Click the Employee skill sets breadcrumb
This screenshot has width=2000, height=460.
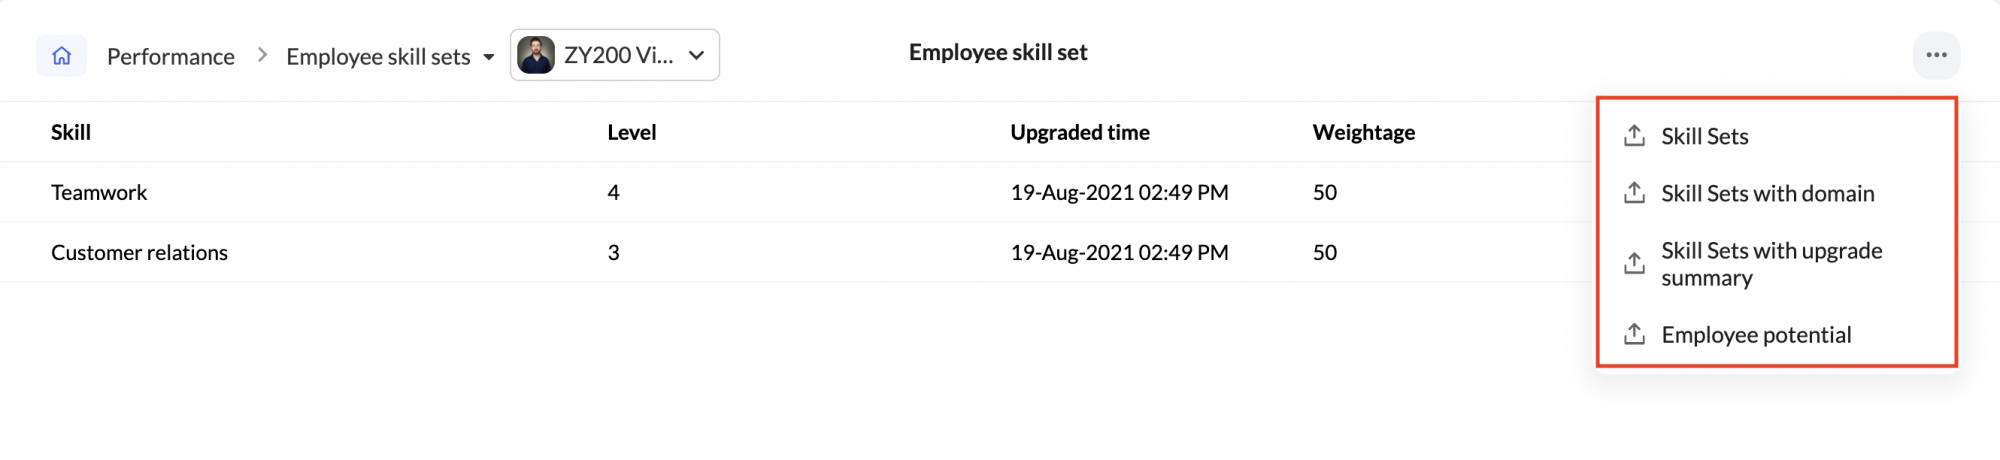[378, 57]
